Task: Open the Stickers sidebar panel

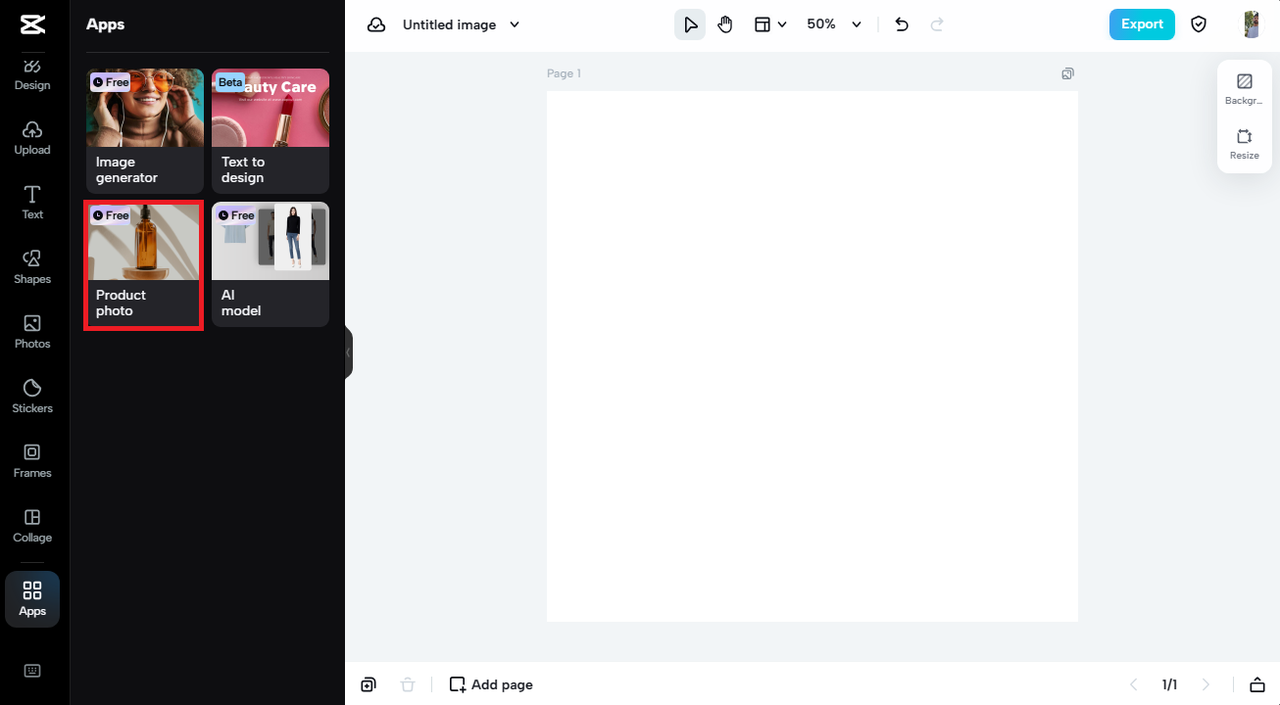Action: pos(32,396)
